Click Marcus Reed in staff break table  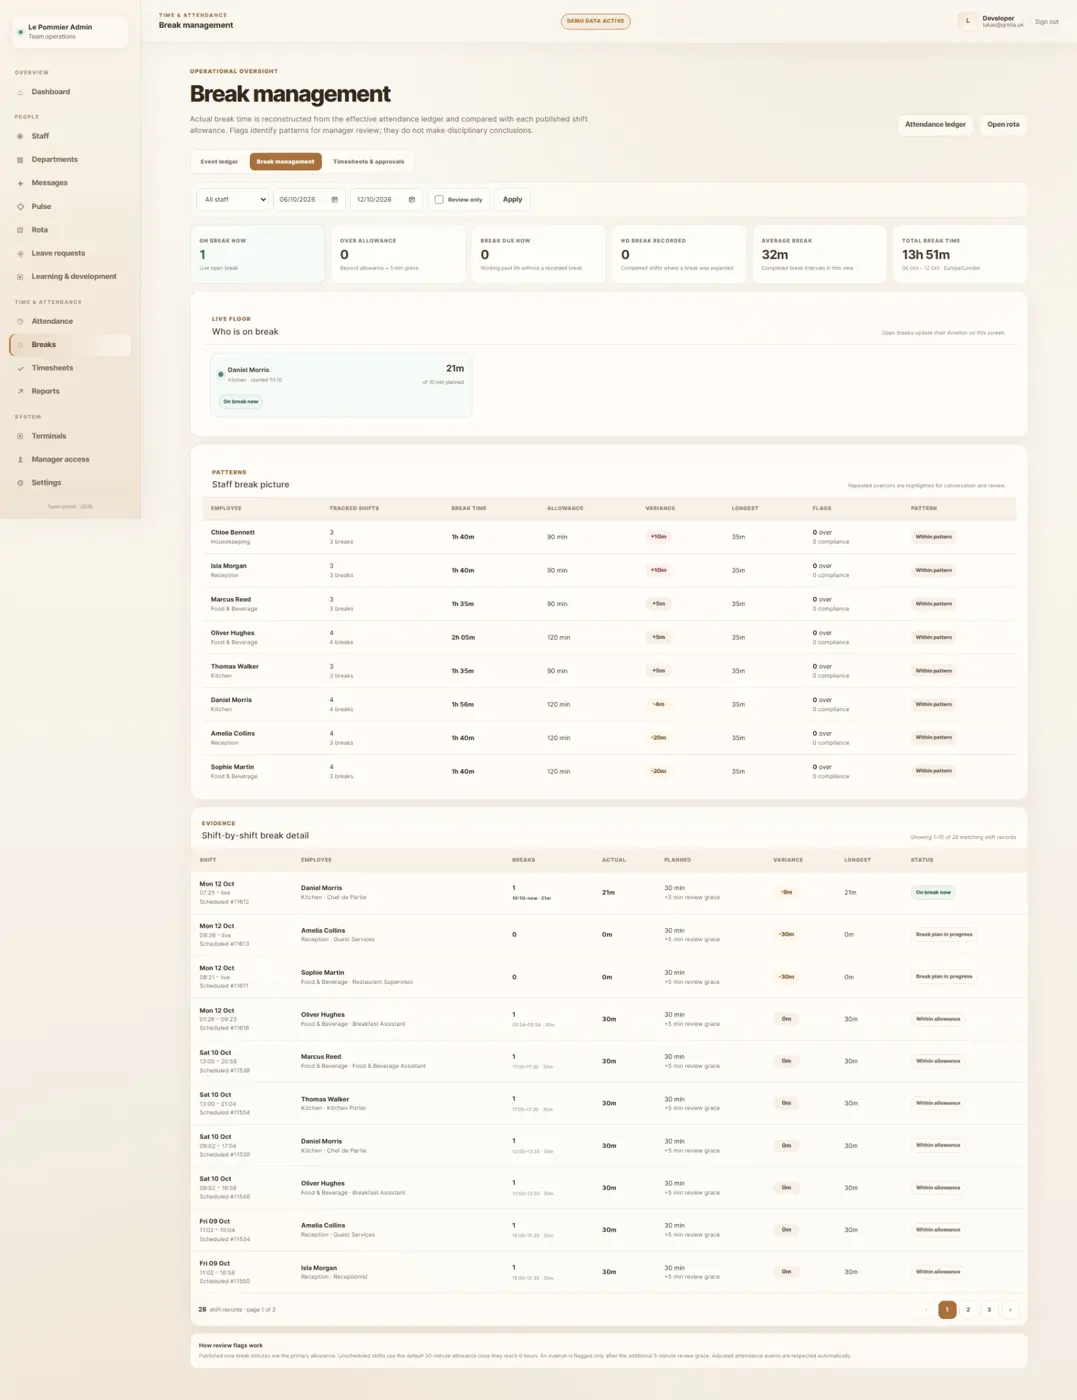[x=231, y=600]
